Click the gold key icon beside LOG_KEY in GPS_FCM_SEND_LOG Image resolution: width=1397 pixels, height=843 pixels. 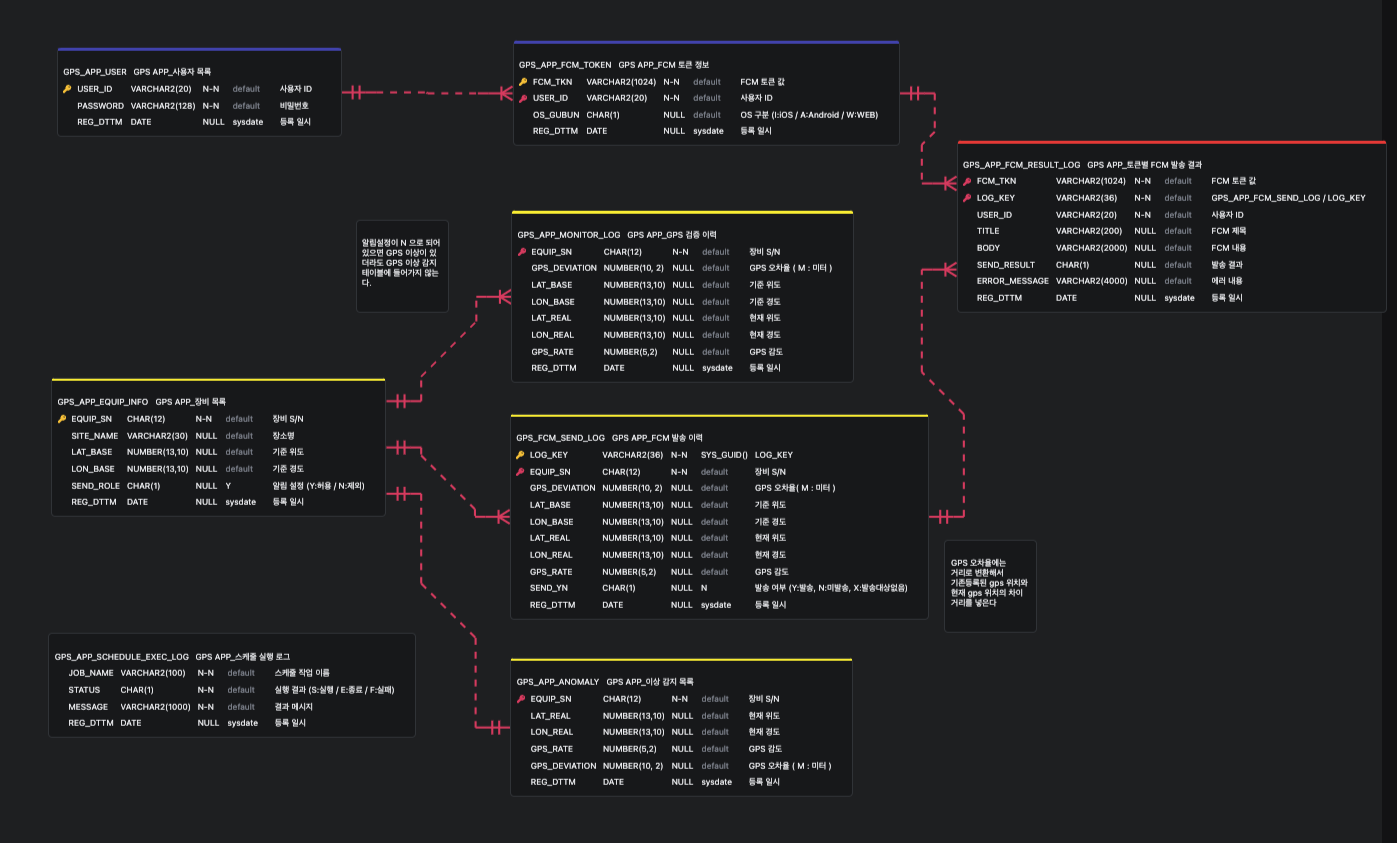click(520, 455)
